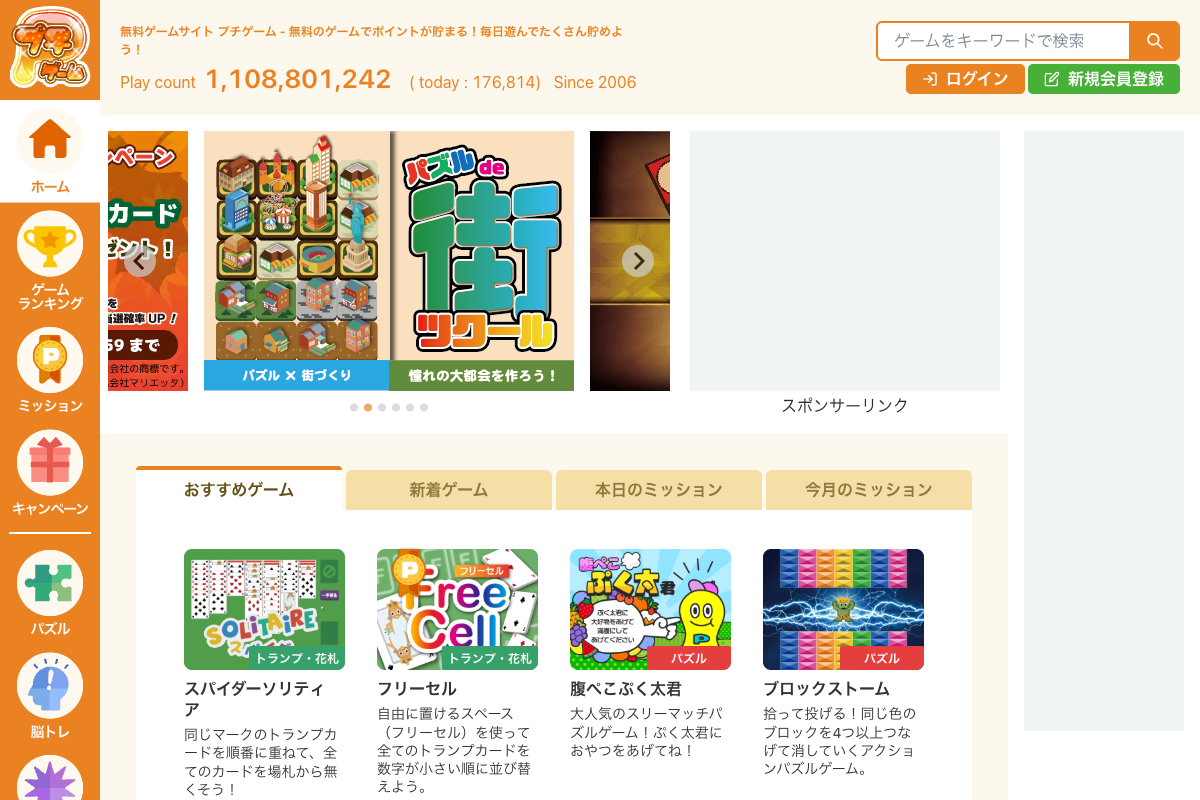Viewport: 1200px width, 800px height.
Task: Click the 新規会員登録 button
Action: (1104, 79)
